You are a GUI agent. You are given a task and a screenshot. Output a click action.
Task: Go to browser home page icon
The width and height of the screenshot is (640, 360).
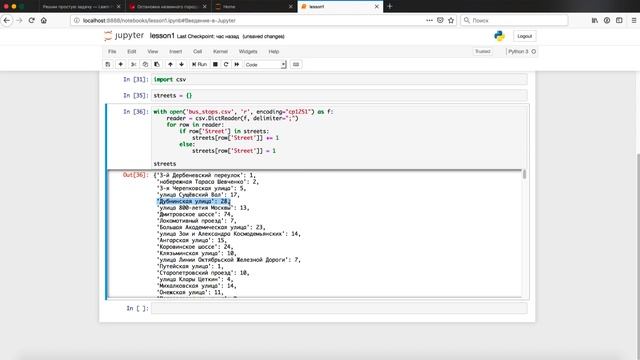coord(44,20)
